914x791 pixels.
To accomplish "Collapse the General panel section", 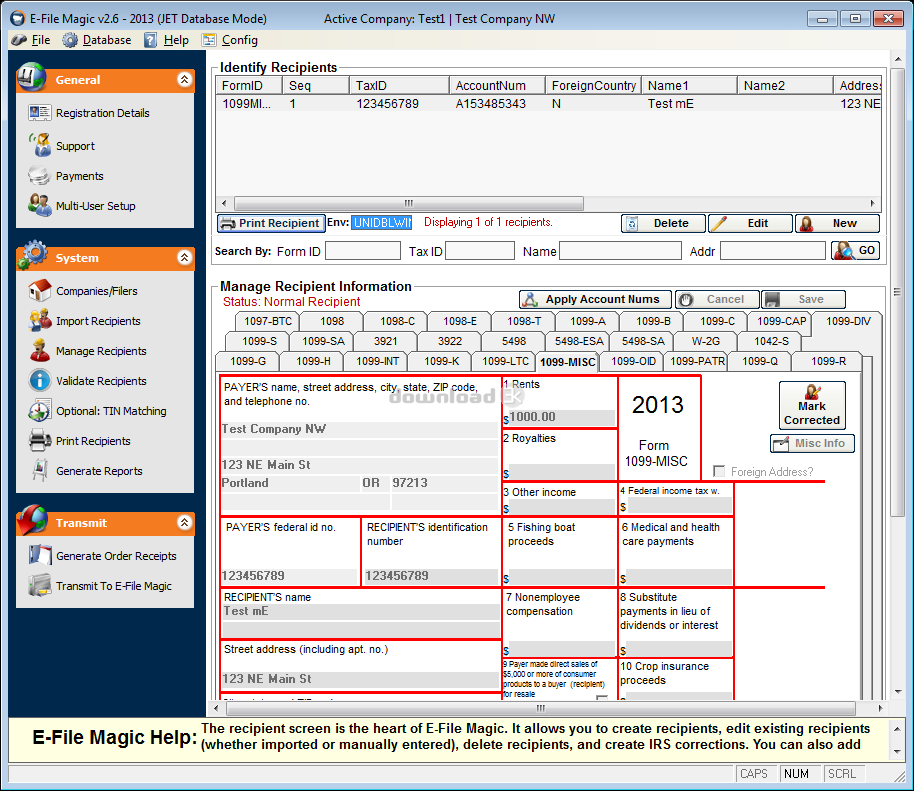I will point(184,80).
